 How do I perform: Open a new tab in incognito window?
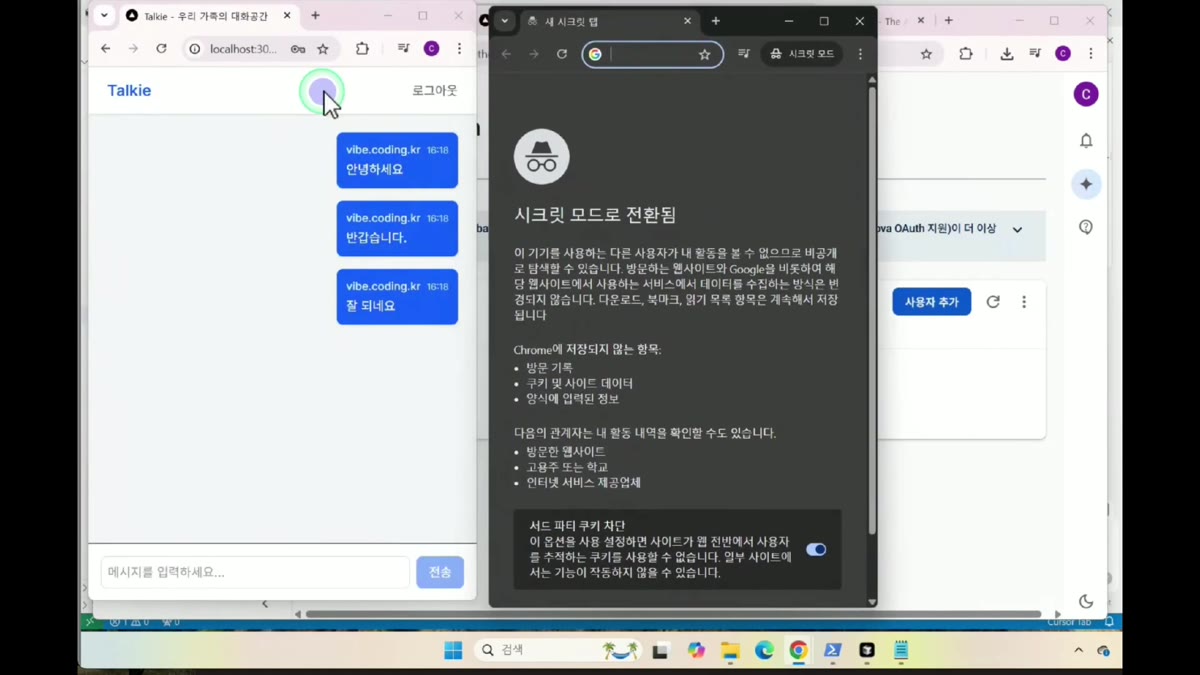pos(715,21)
